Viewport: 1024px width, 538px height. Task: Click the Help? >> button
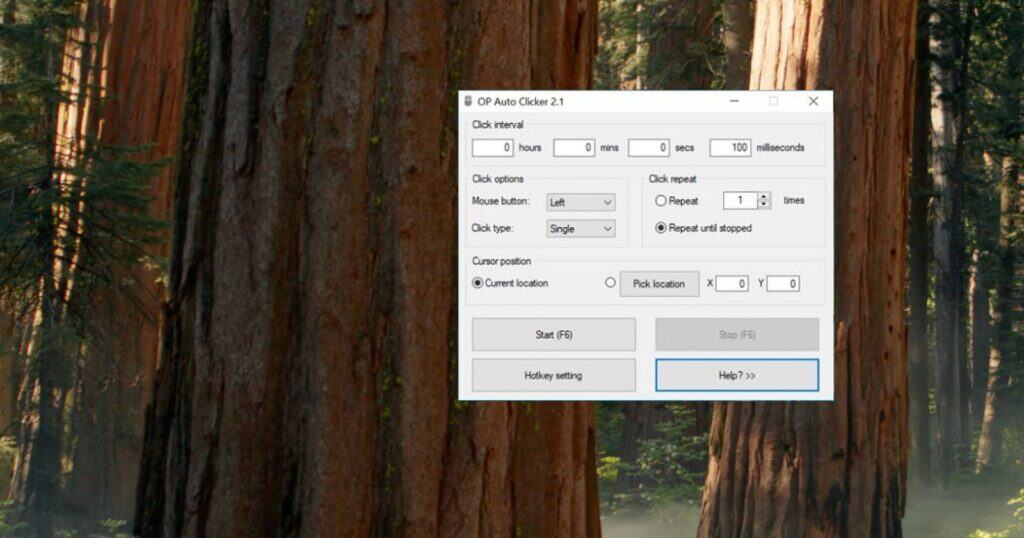click(736, 375)
